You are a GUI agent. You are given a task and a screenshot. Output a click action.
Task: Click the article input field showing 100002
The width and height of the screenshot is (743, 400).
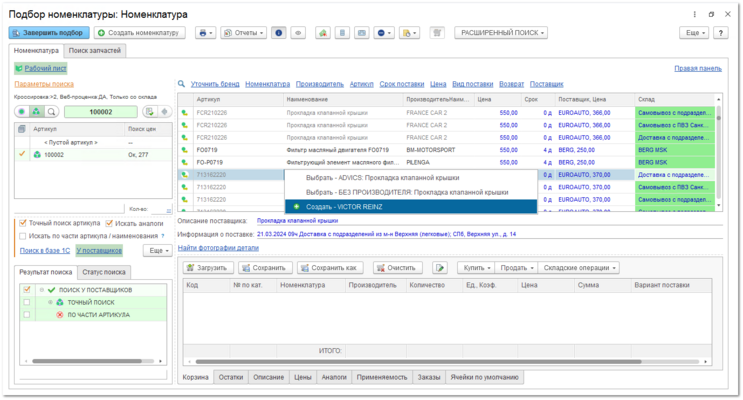click(x=101, y=112)
